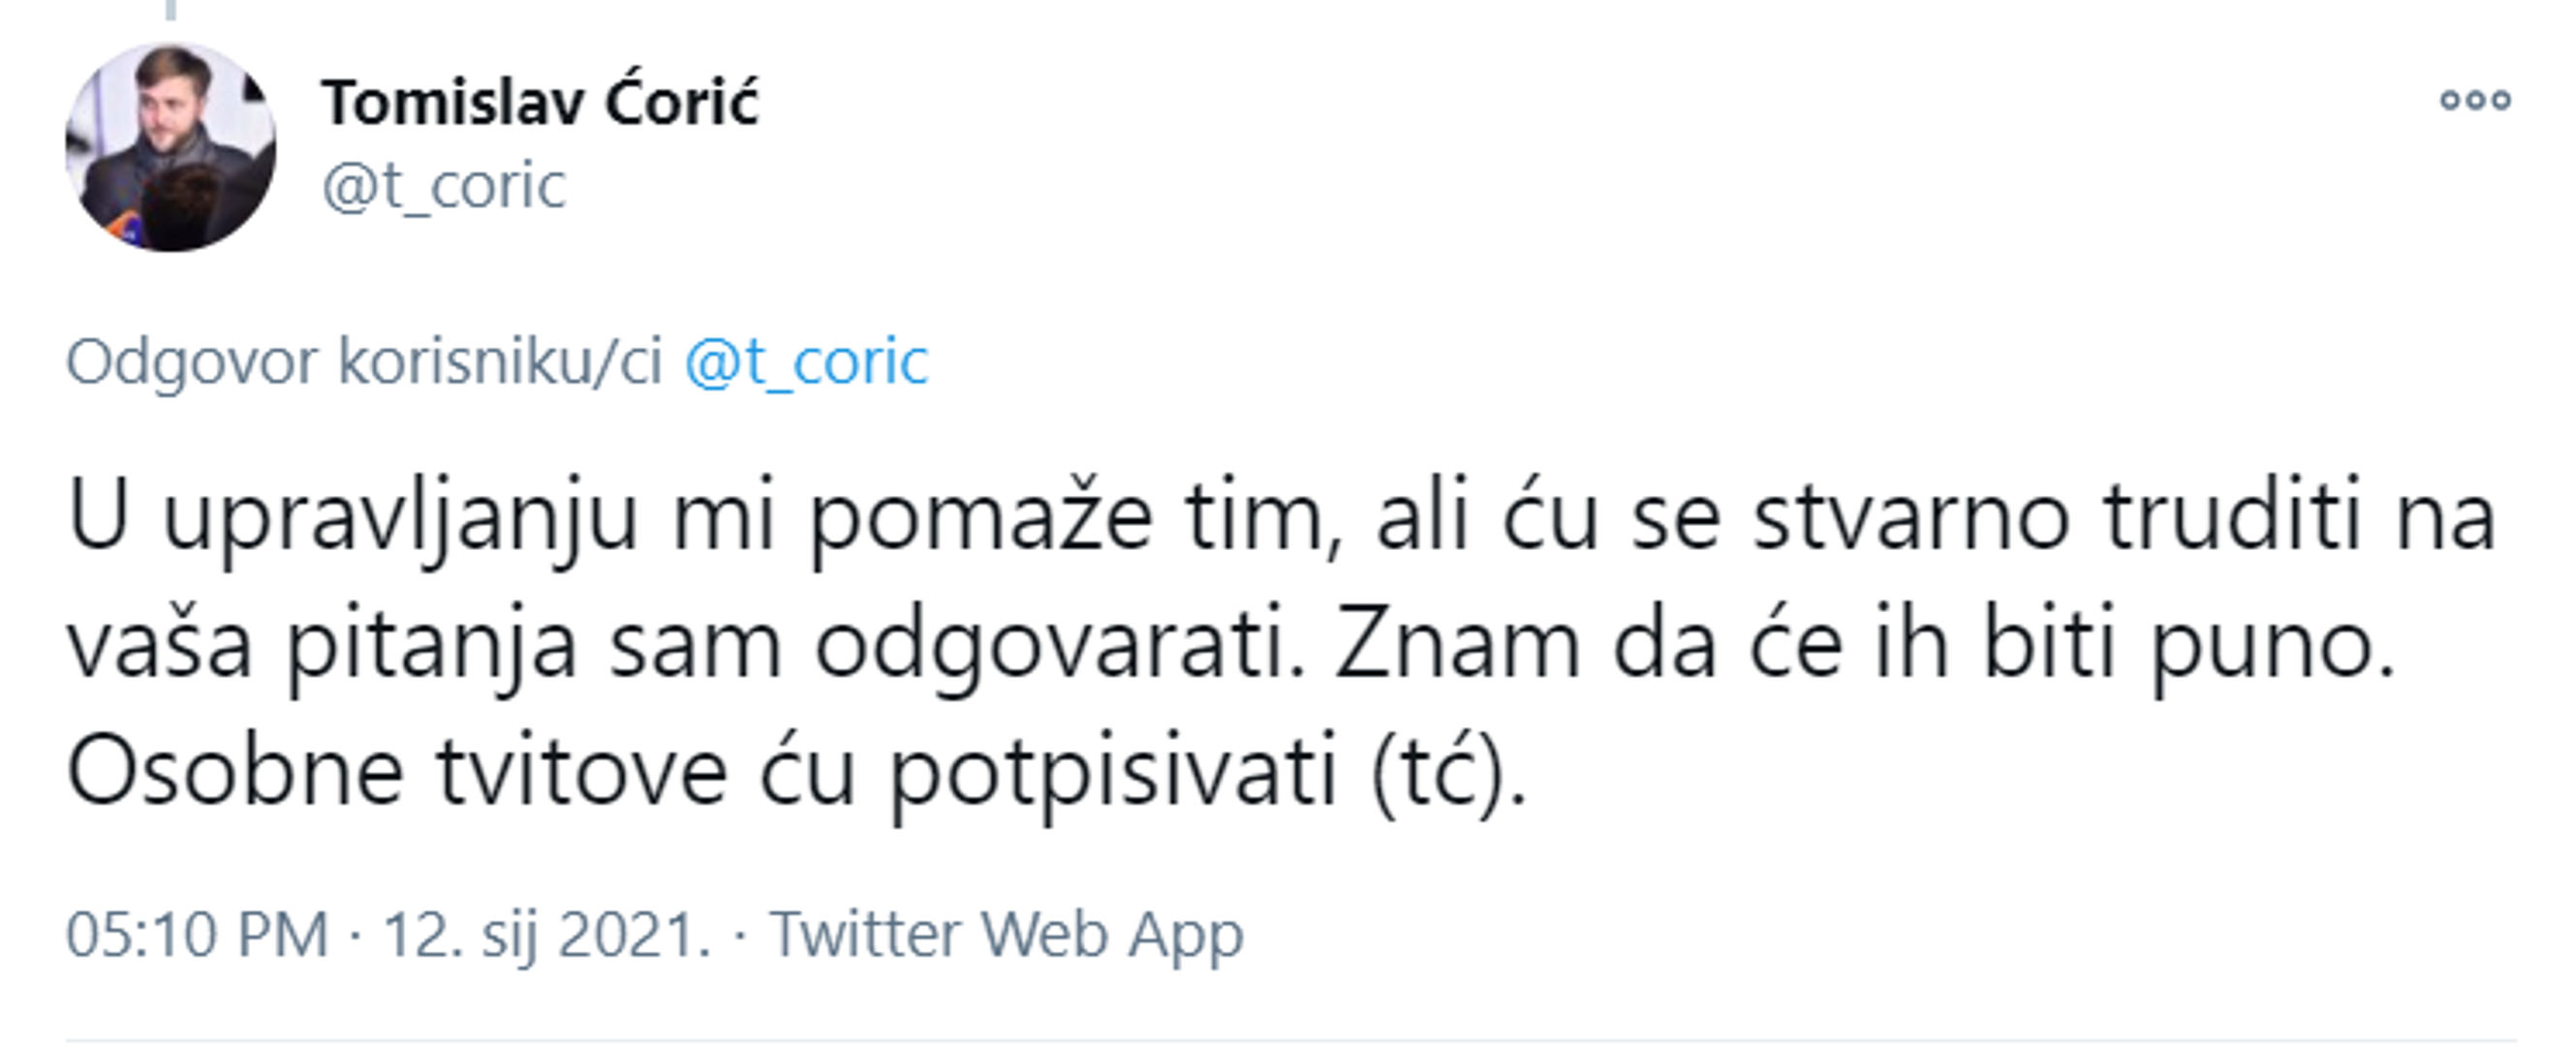The image size is (2576, 1046).
Task: Click the word 'truditi' in the first line
Action: 2233,518
